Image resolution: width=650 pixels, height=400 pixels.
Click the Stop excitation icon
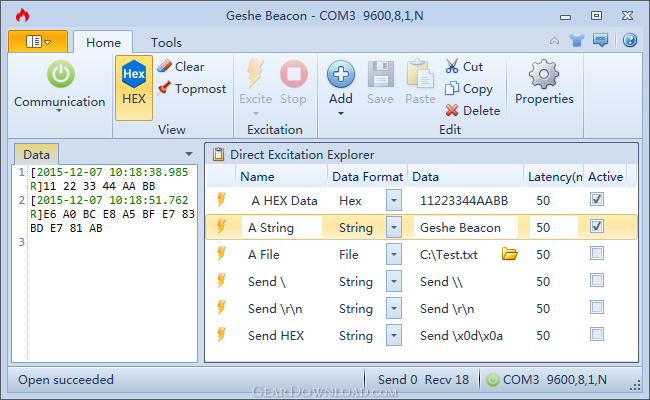[x=293, y=74]
